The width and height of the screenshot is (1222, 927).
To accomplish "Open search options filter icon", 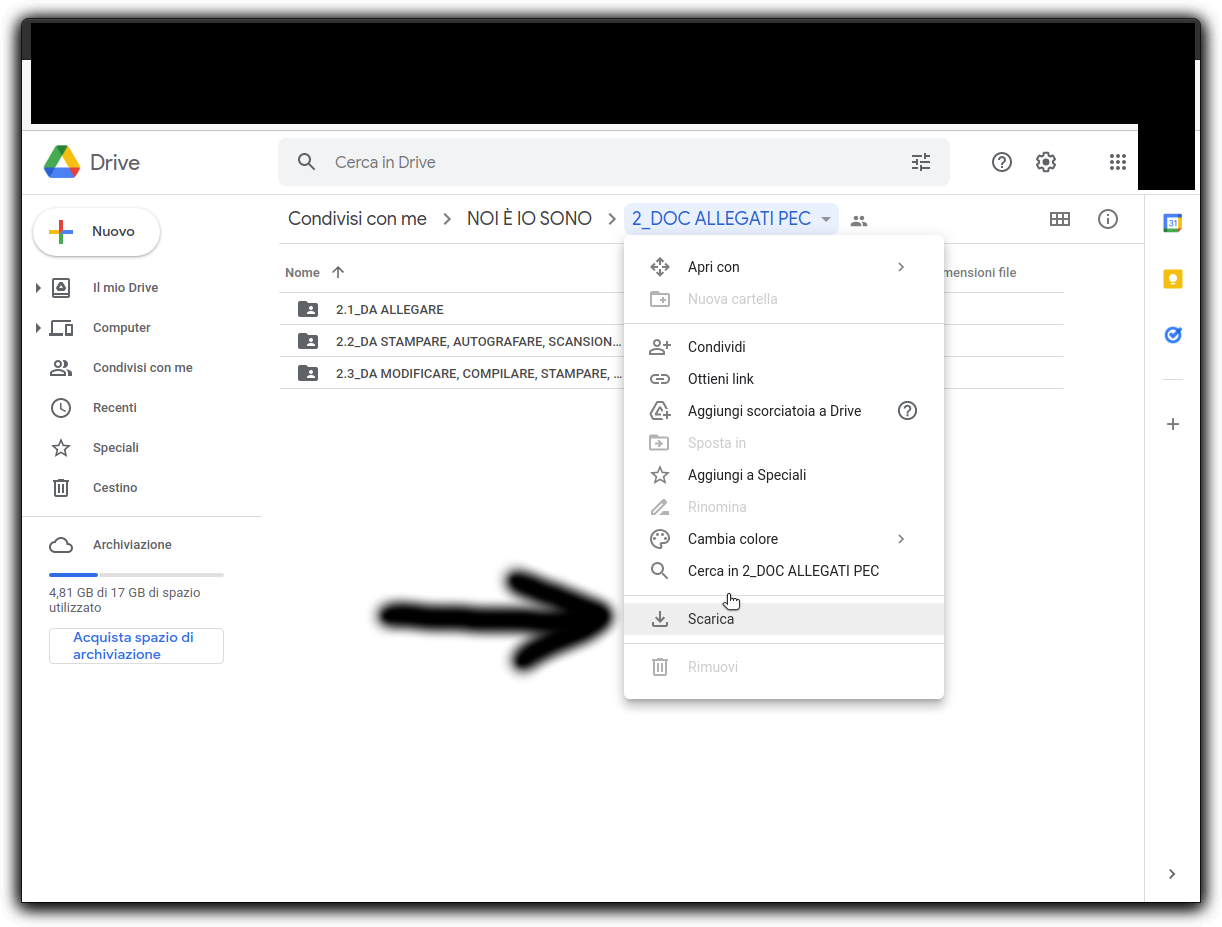I will [921, 162].
